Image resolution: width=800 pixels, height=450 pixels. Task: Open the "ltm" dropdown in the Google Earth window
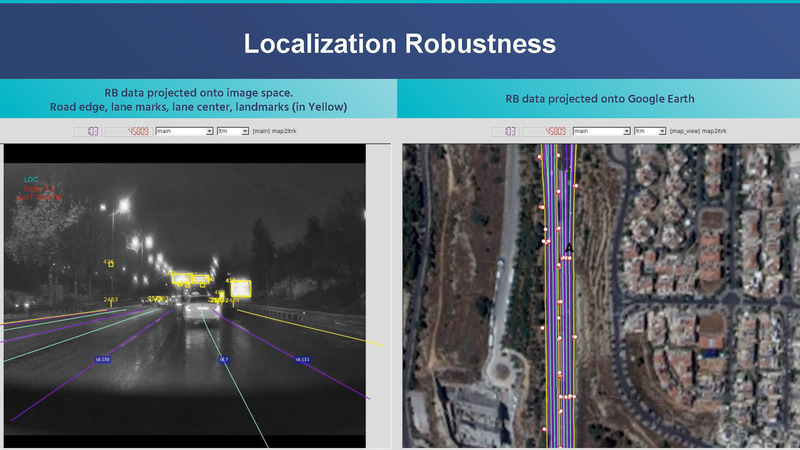[x=650, y=131]
